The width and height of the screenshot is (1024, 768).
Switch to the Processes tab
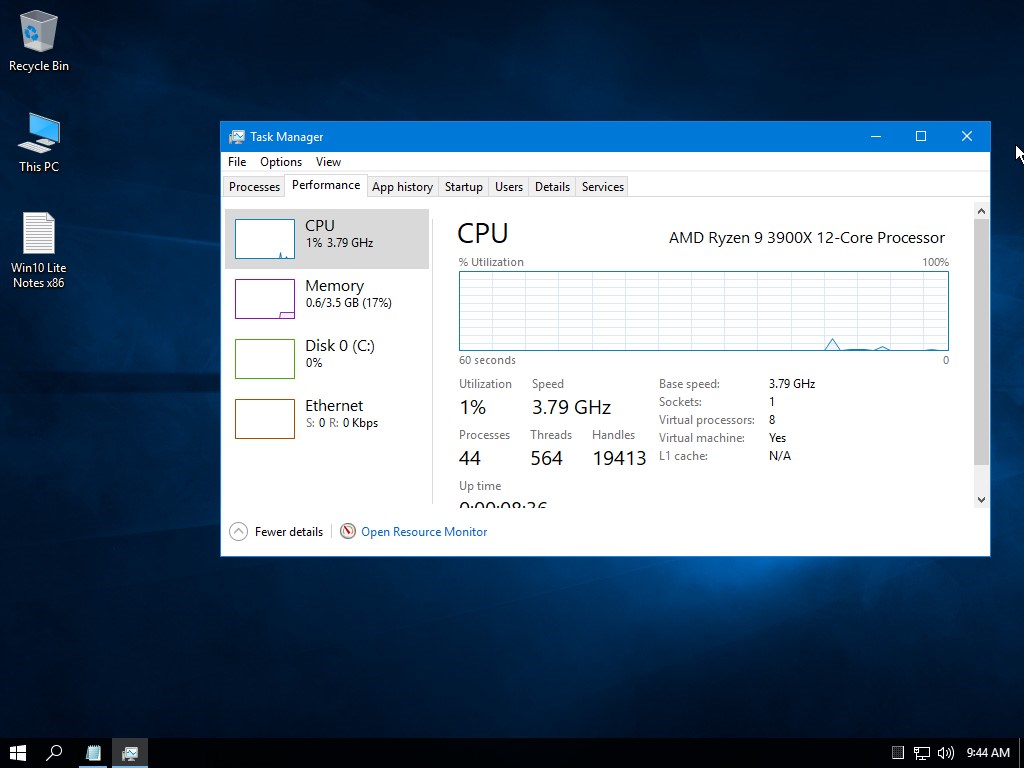pos(254,187)
